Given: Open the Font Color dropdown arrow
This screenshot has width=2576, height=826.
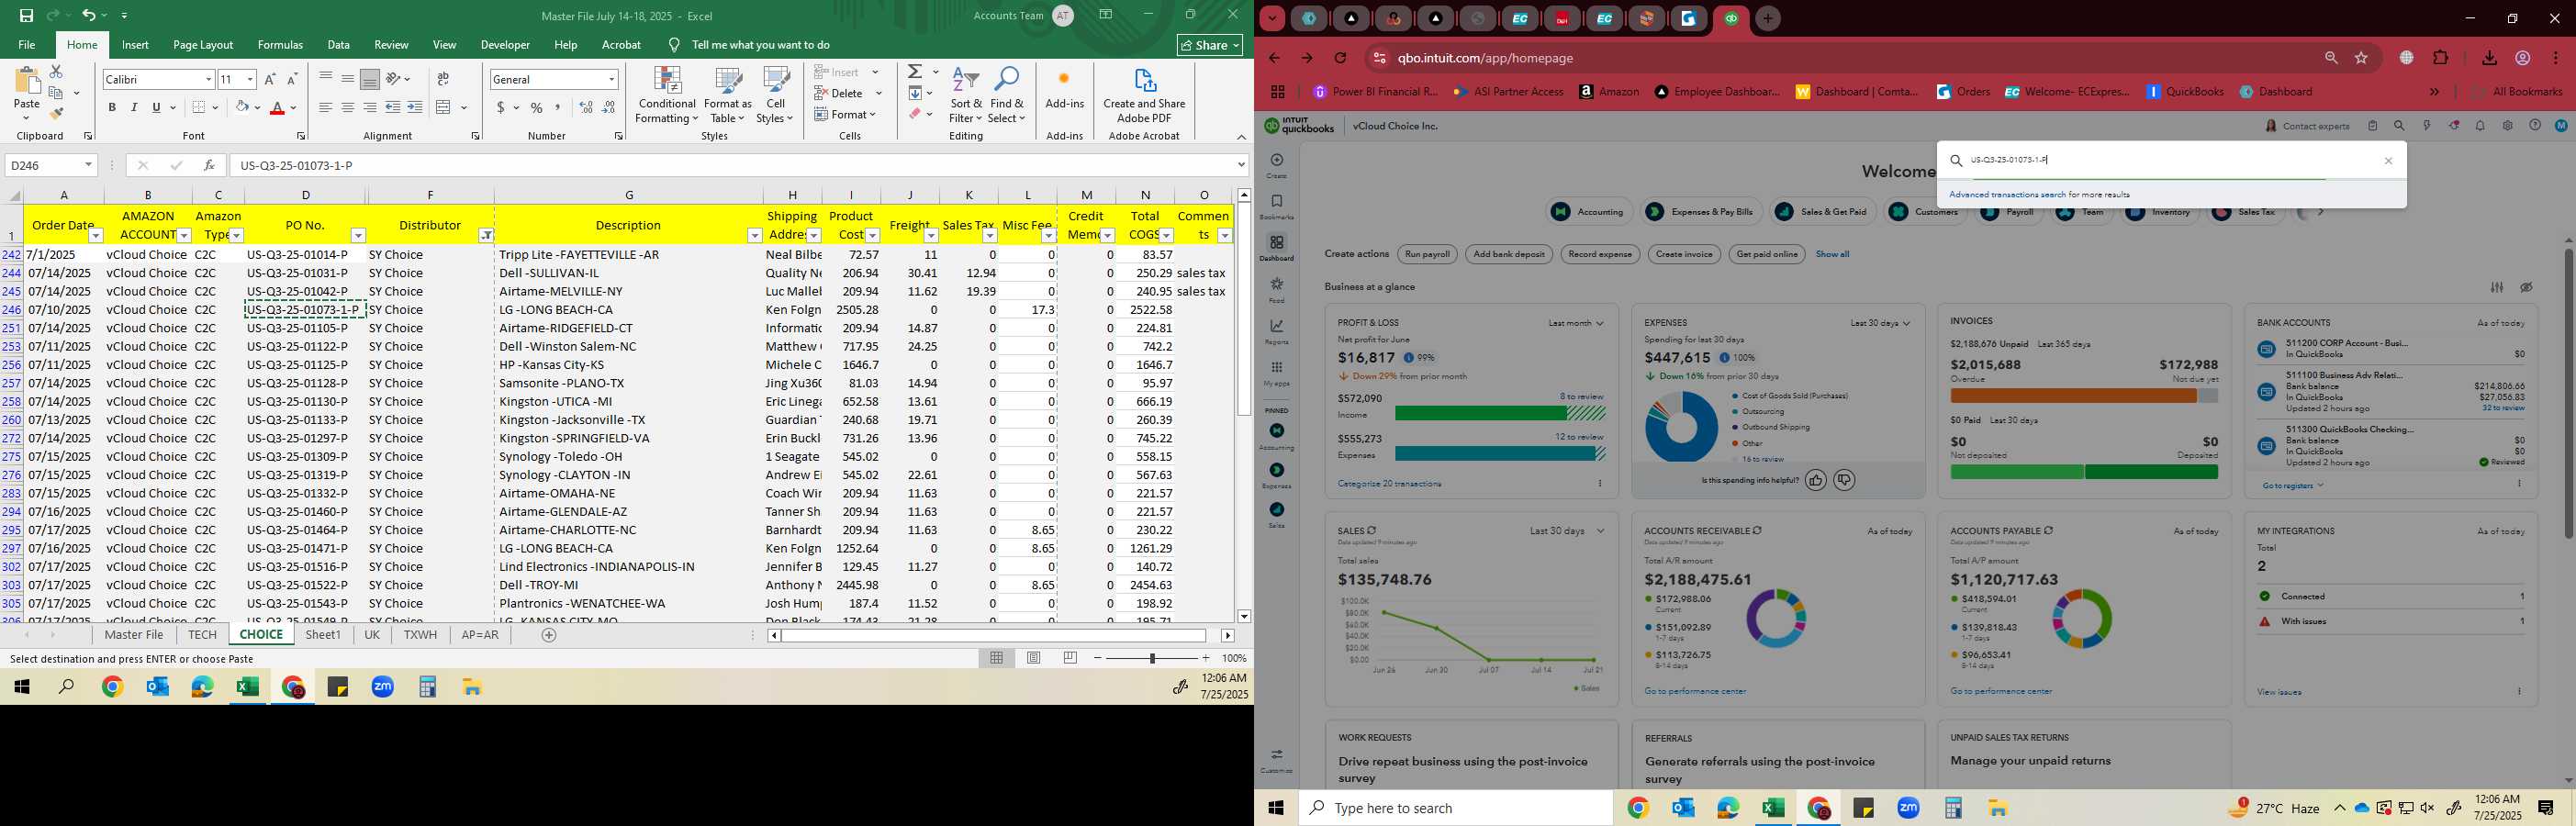Looking at the screenshot, I should click(x=293, y=107).
